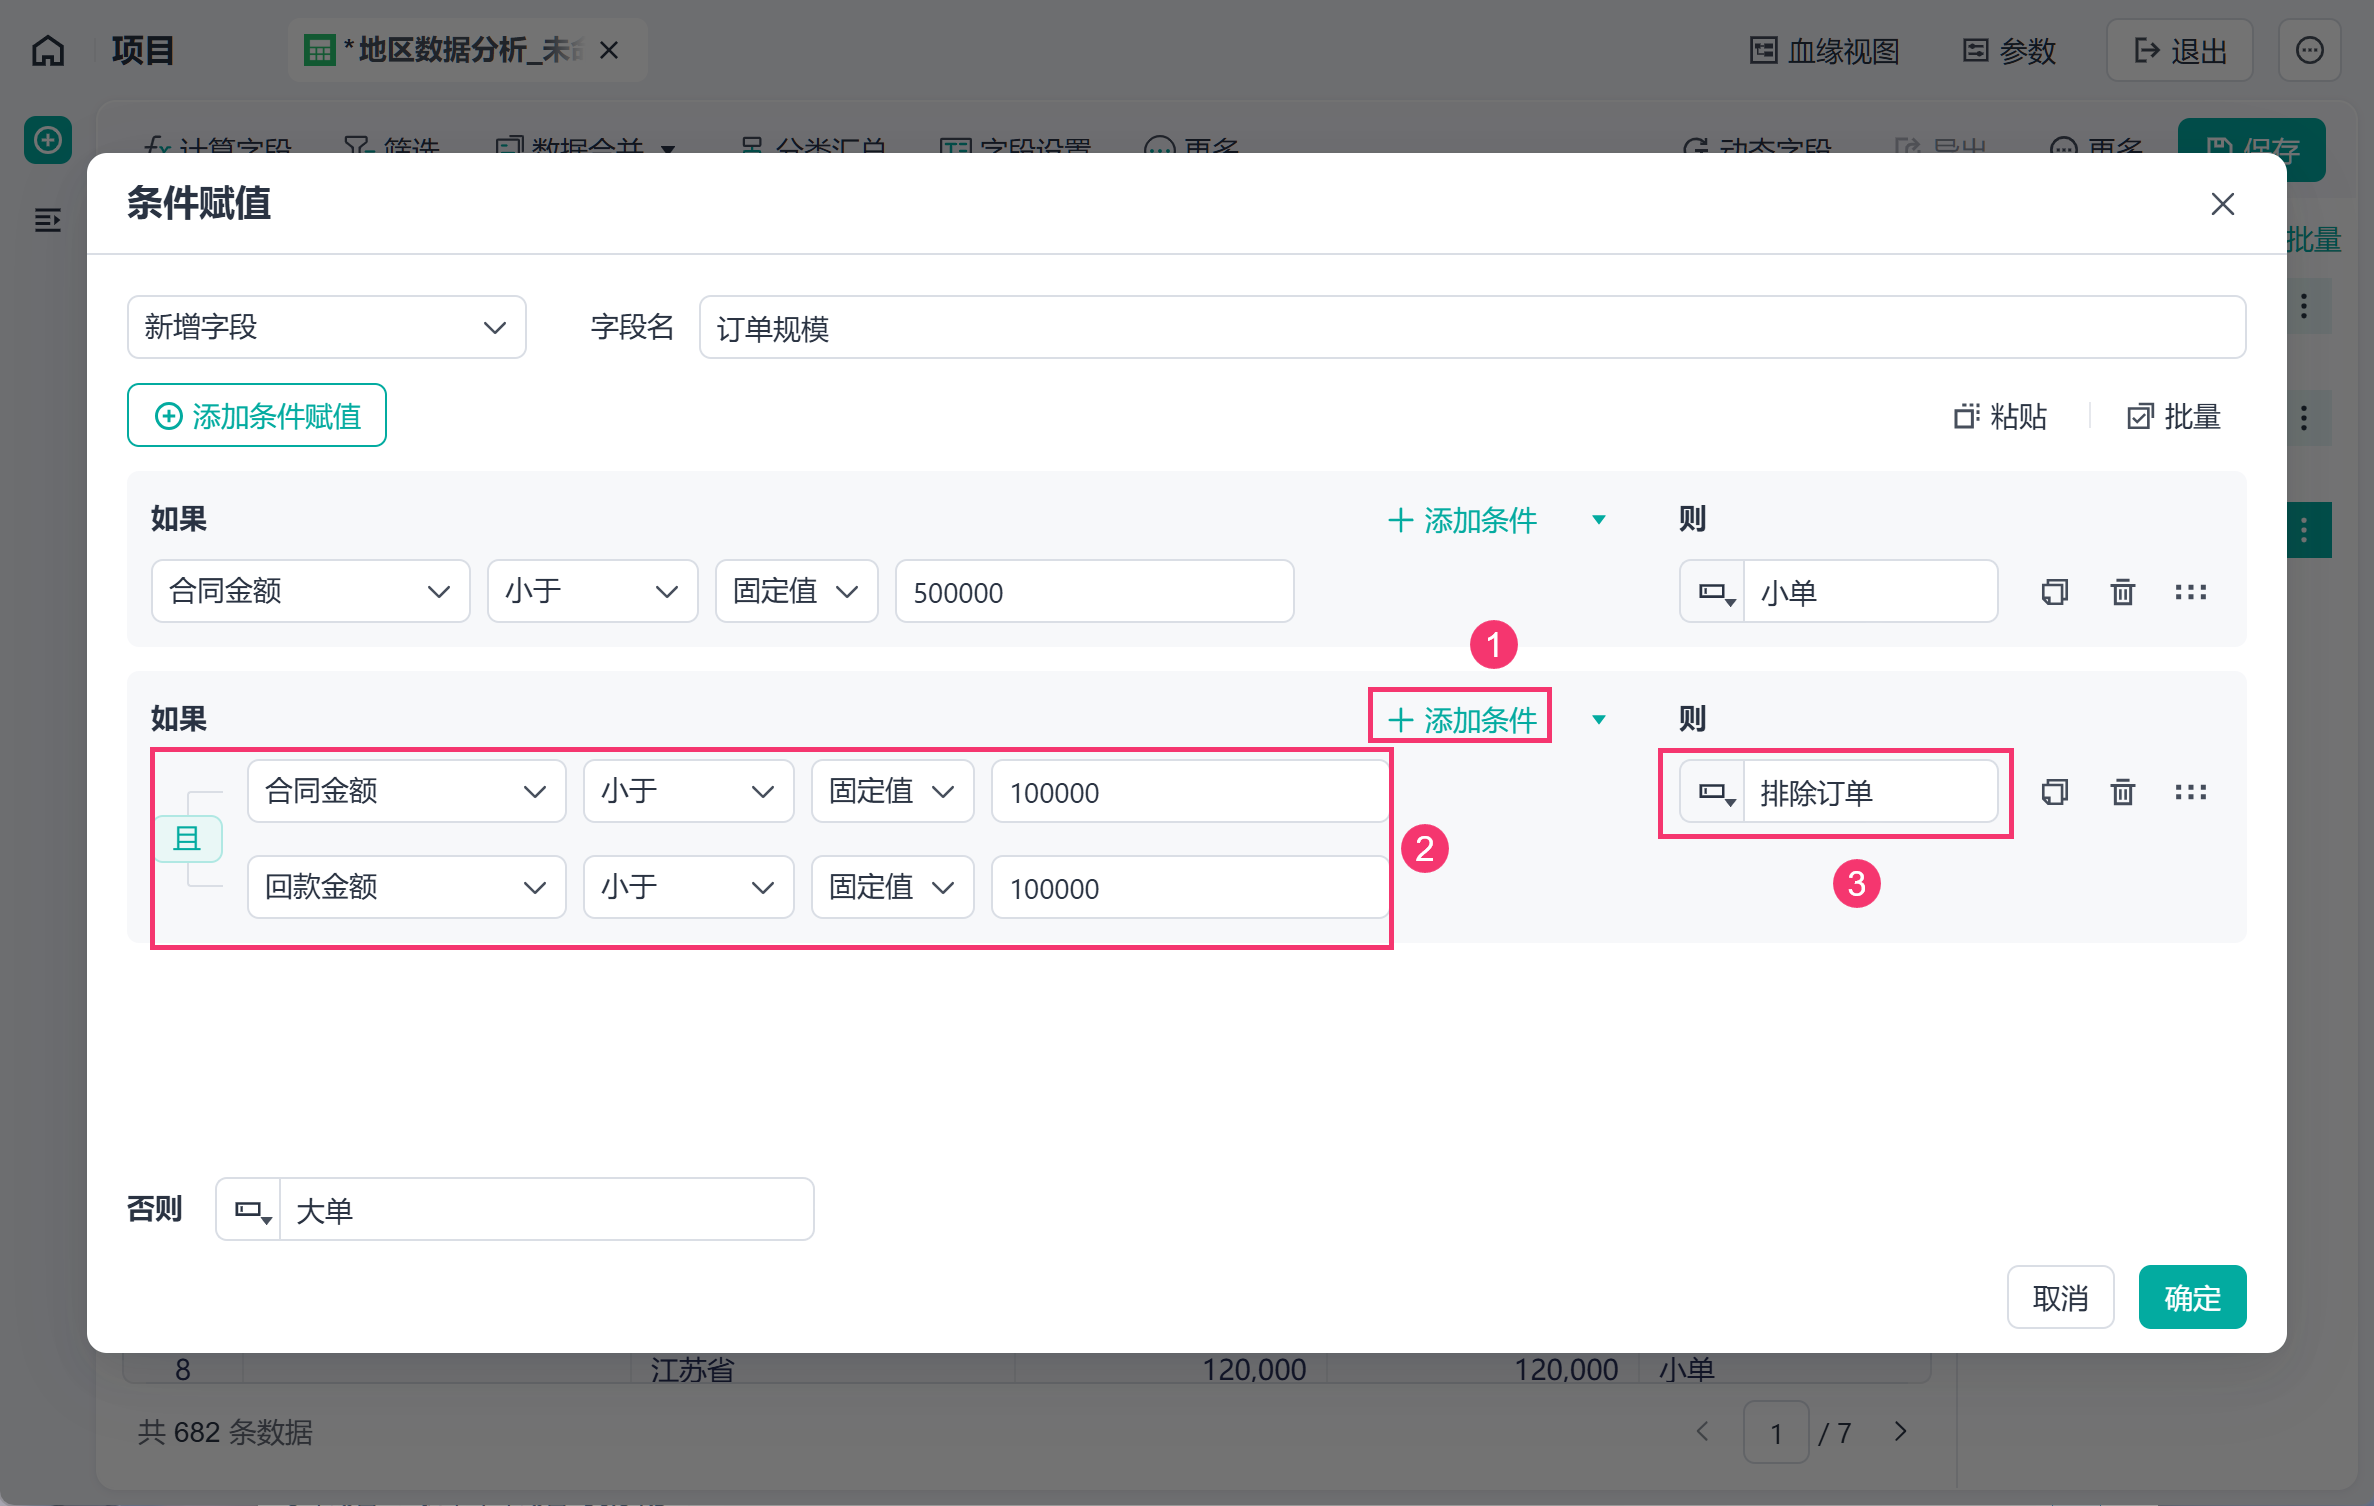Go to previous page in pagination

click(1702, 1432)
